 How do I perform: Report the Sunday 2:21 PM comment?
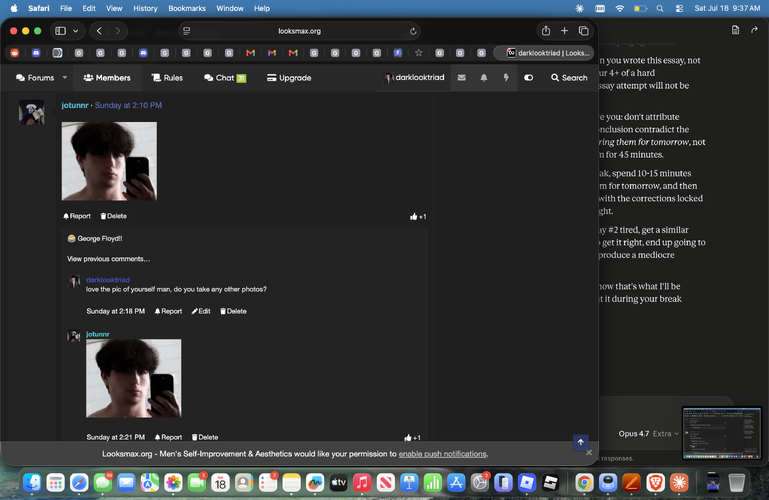pos(168,437)
